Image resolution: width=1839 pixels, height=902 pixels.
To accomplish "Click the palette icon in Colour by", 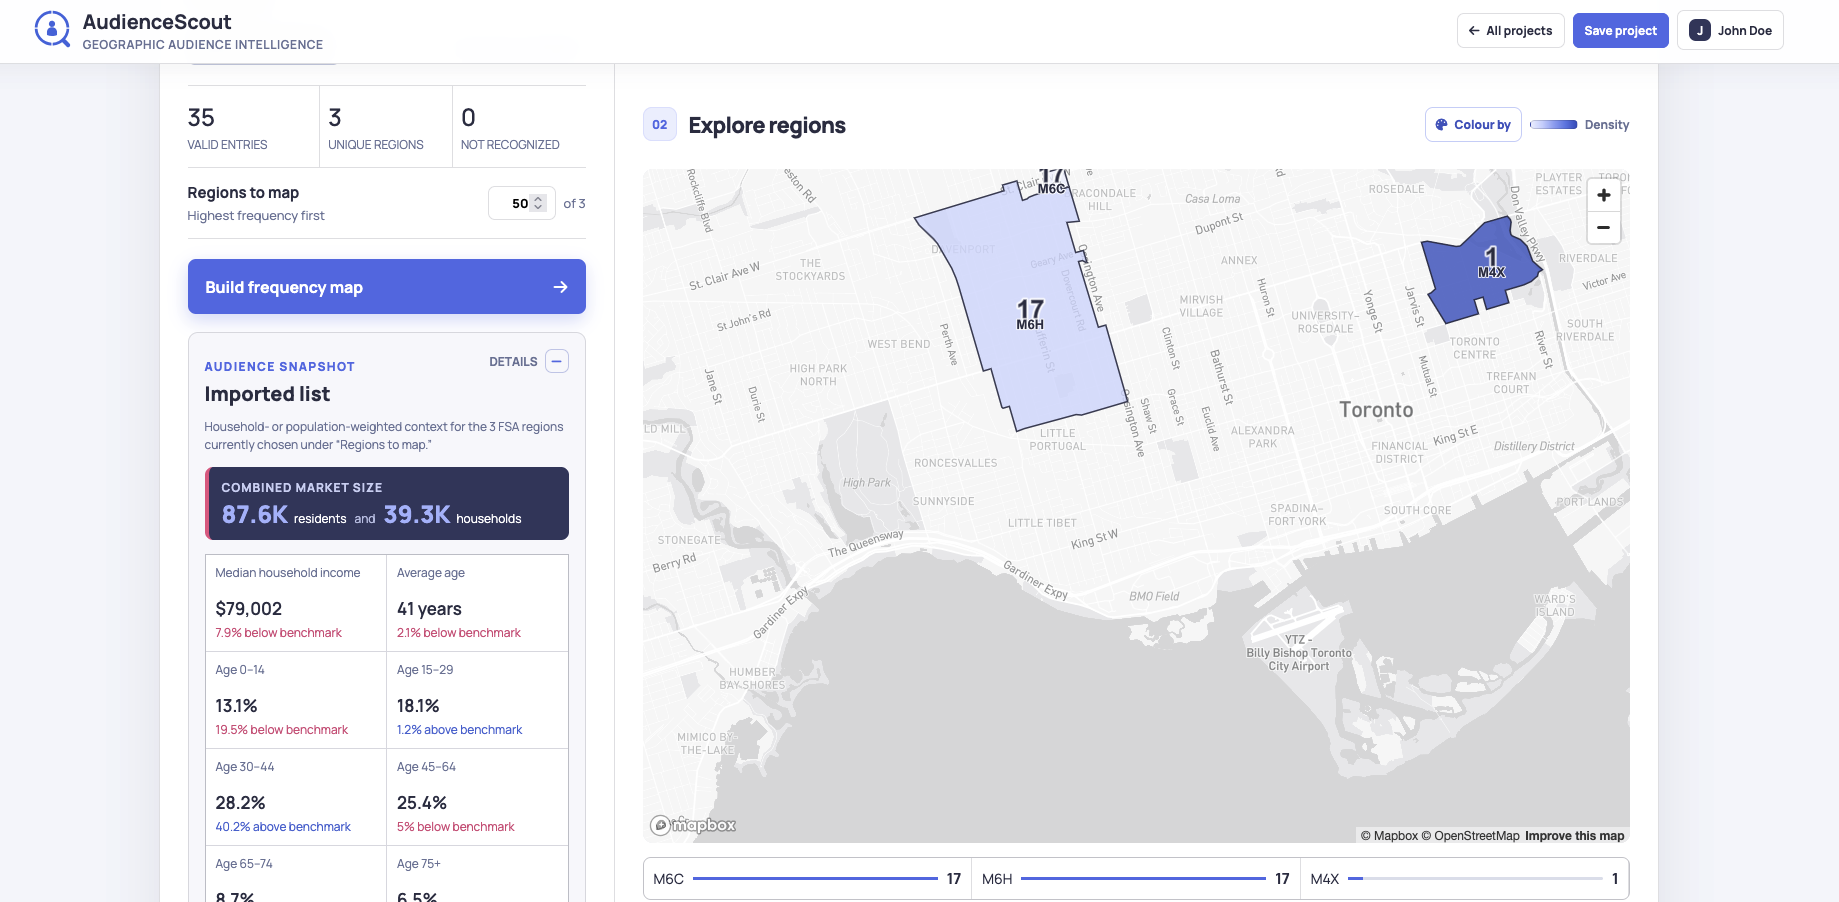I will click(1441, 125).
